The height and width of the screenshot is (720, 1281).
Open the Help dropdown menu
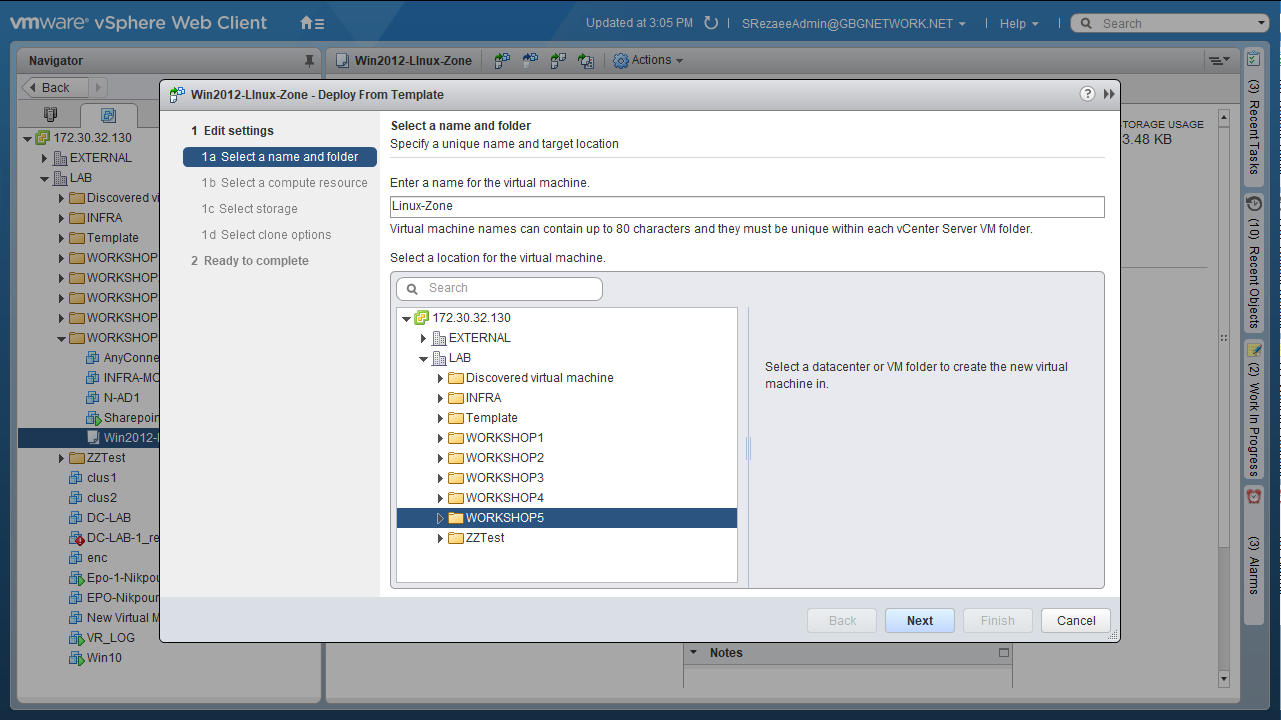1018,24
